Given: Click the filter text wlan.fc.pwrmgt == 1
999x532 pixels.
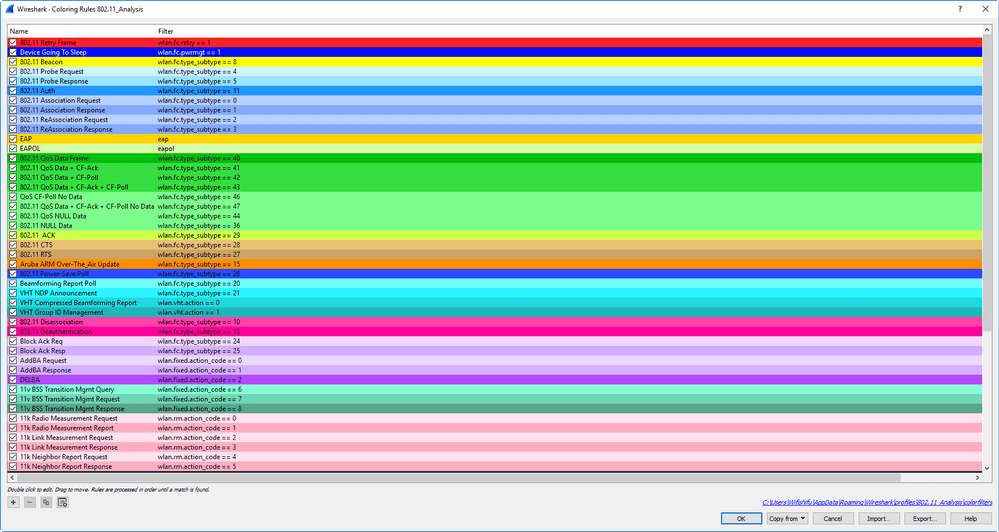Looking at the screenshot, I should click(189, 52).
